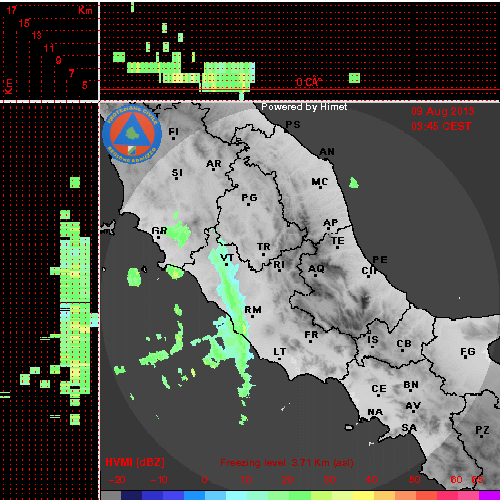
Task: Click the RM city label
Action: click(253, 310)
